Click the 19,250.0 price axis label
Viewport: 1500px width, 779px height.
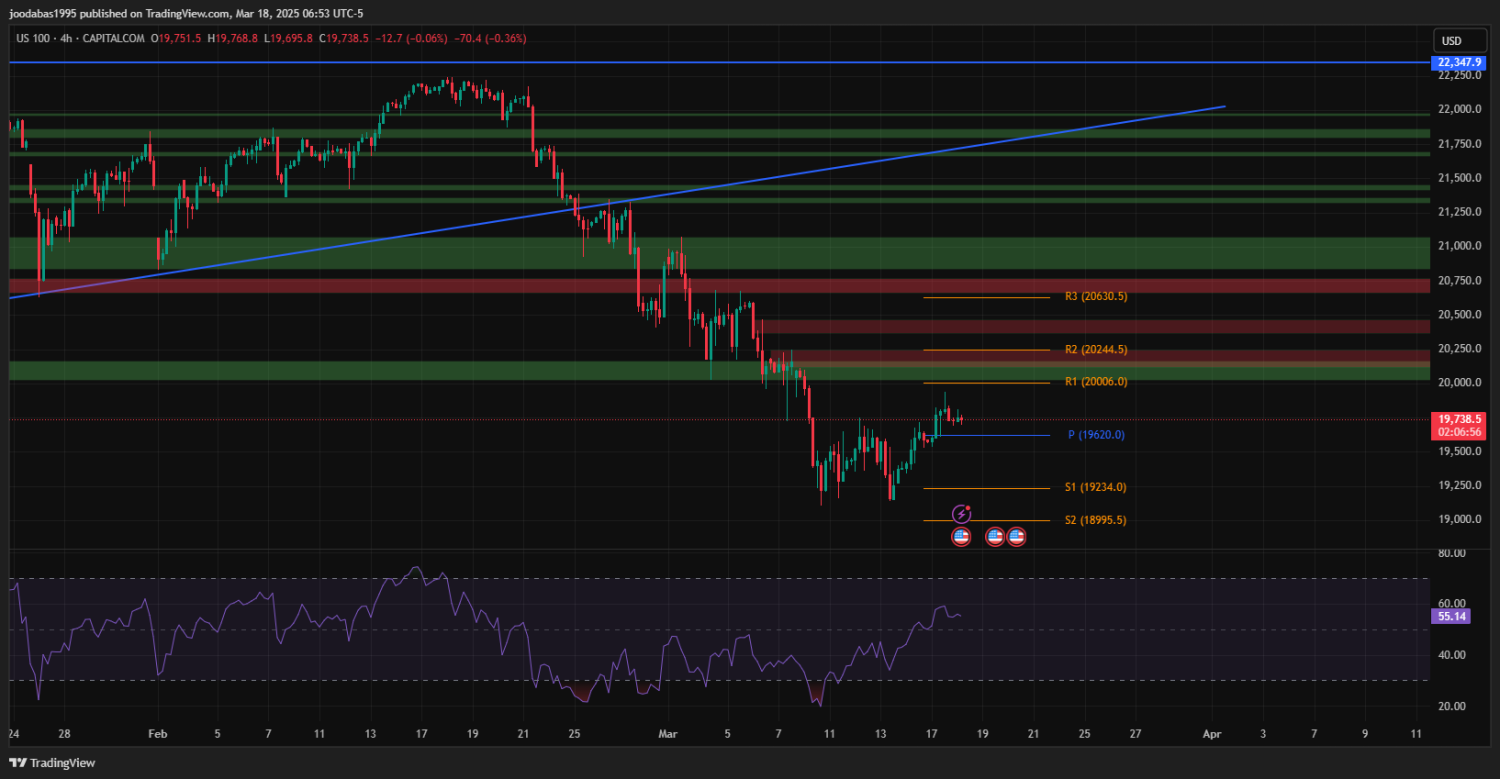1458,485
